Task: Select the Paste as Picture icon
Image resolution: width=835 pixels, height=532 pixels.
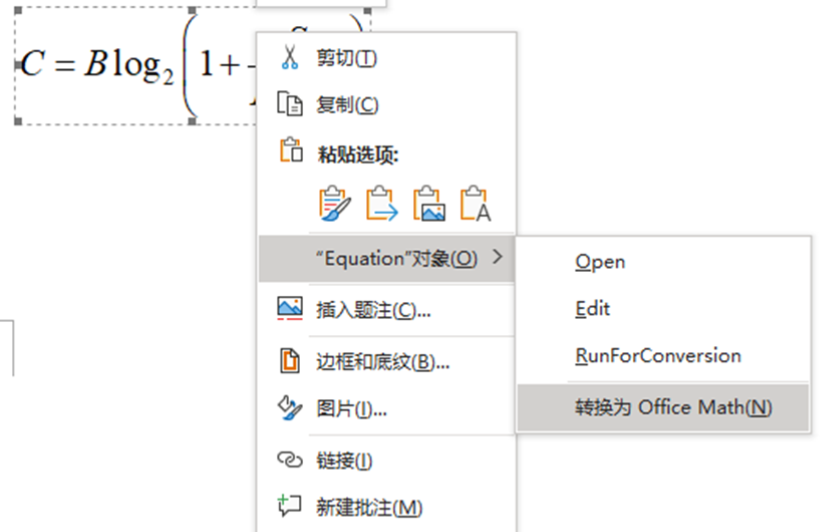Action: (x=428, y=203)
